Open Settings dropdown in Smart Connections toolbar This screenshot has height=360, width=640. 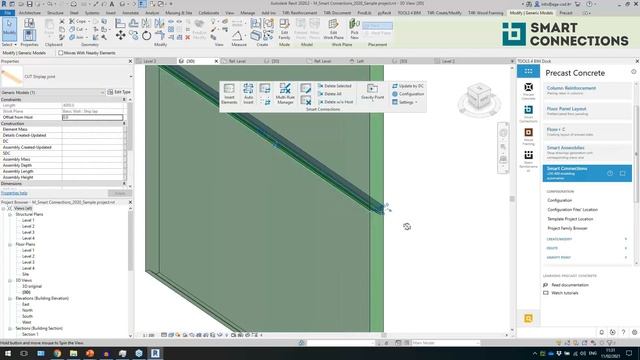click(x=405, y=102)
